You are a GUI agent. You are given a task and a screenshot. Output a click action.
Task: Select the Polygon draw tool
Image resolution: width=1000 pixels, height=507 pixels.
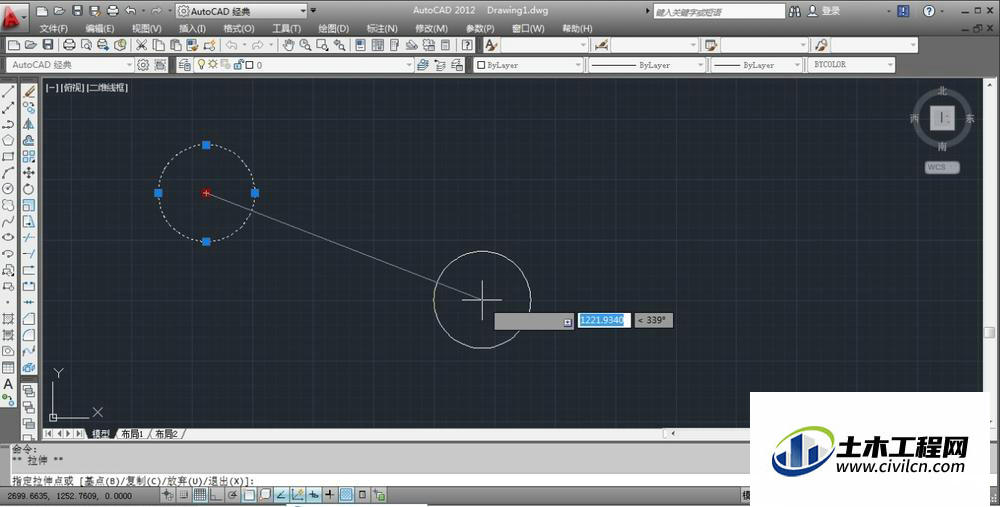coord(8,140)
